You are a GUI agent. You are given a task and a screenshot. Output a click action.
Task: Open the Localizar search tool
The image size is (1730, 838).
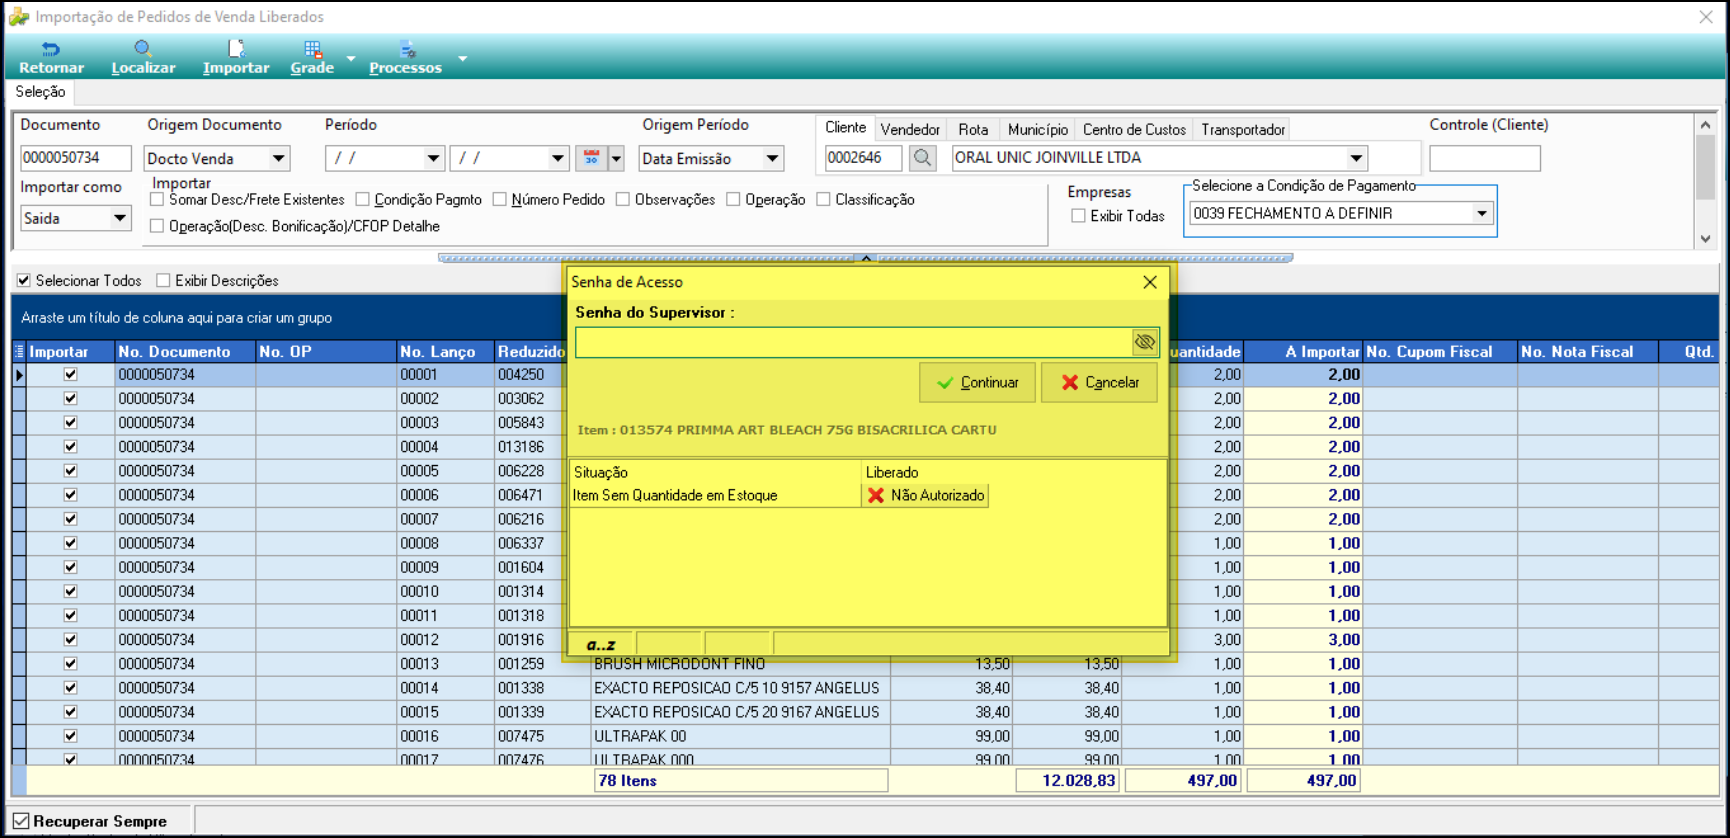pos(143,58)
